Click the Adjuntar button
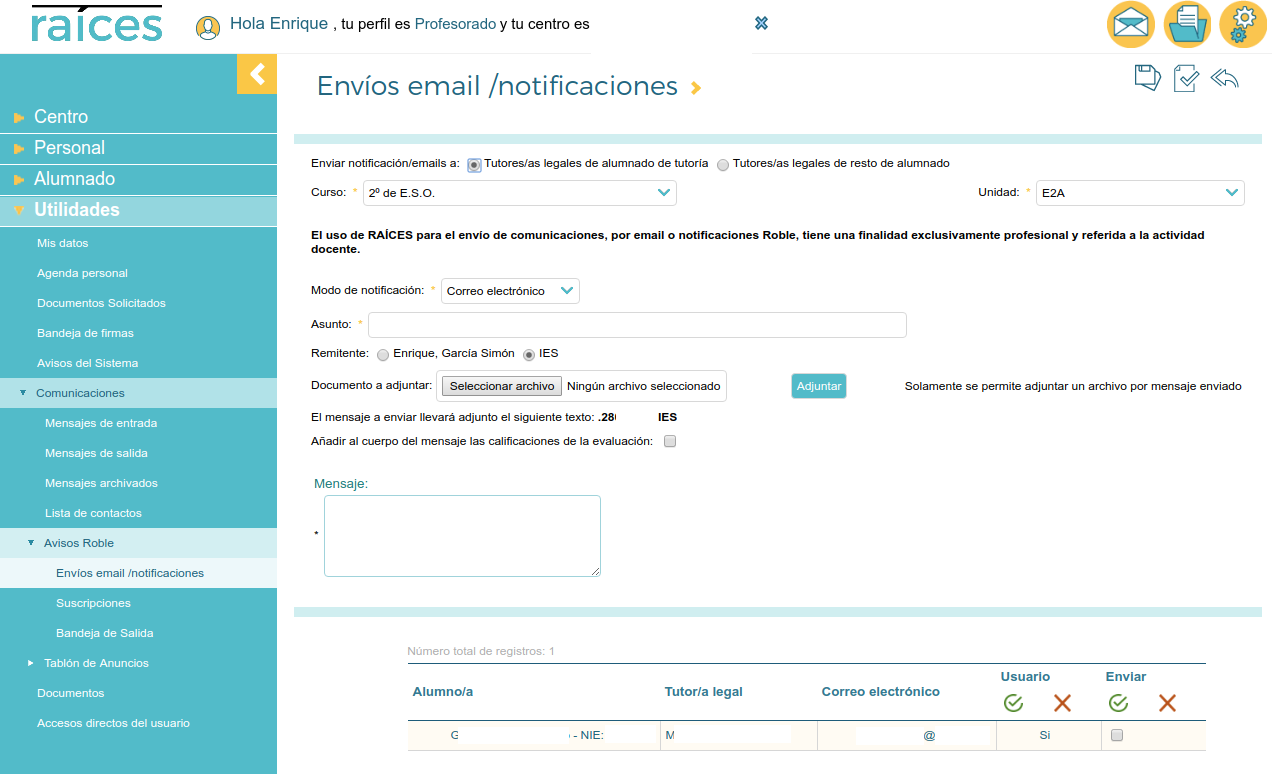Screen dimensions: 1272x774 818,385
